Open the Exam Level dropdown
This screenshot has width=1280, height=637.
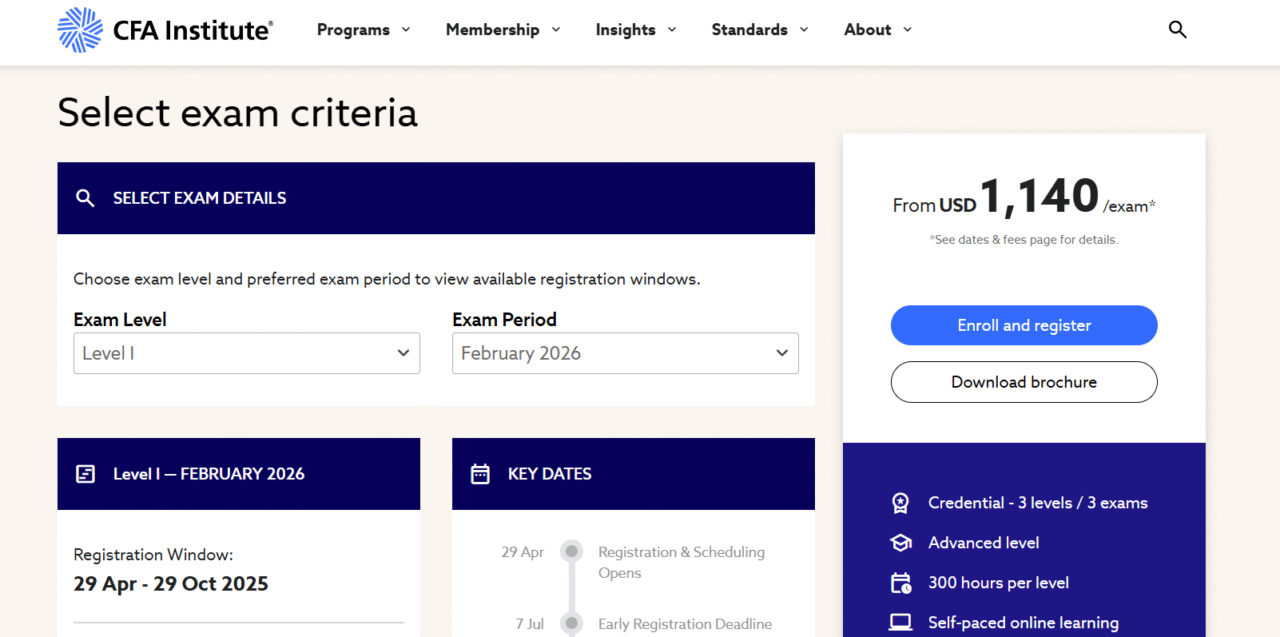pyautogui.click(x=246, y=353)
